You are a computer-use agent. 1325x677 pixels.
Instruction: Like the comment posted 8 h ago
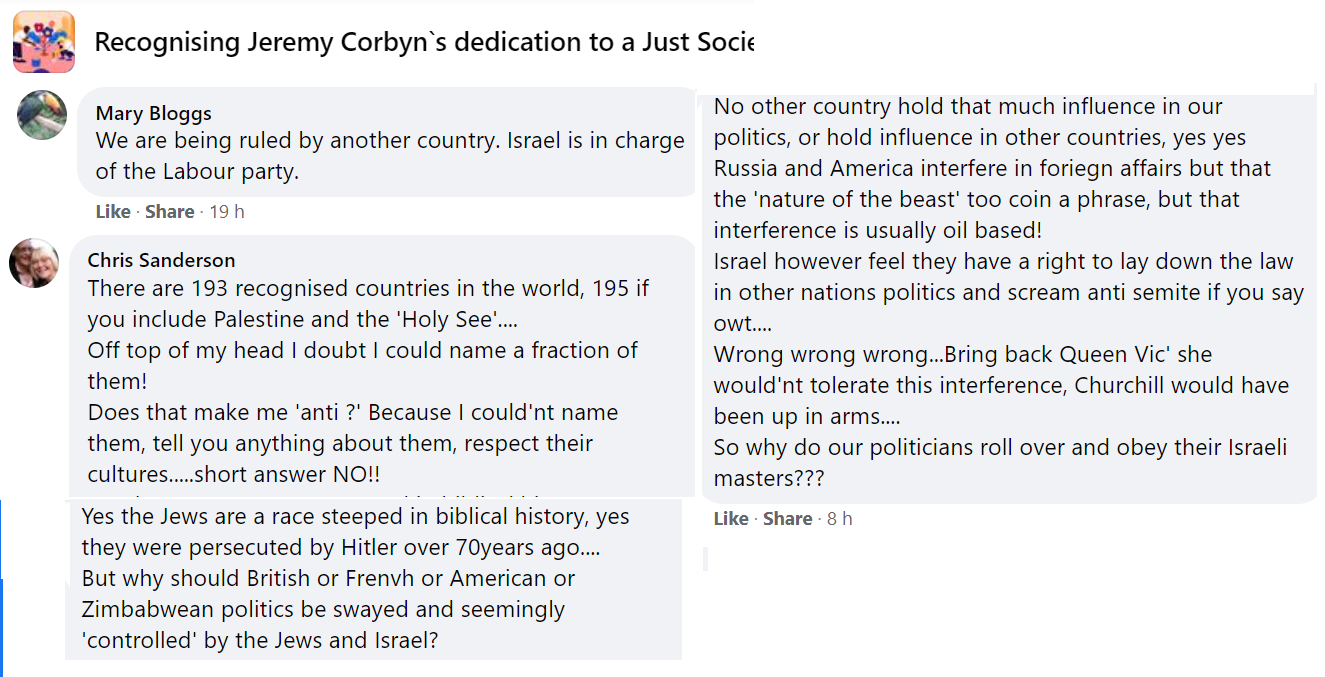point(731,518)
